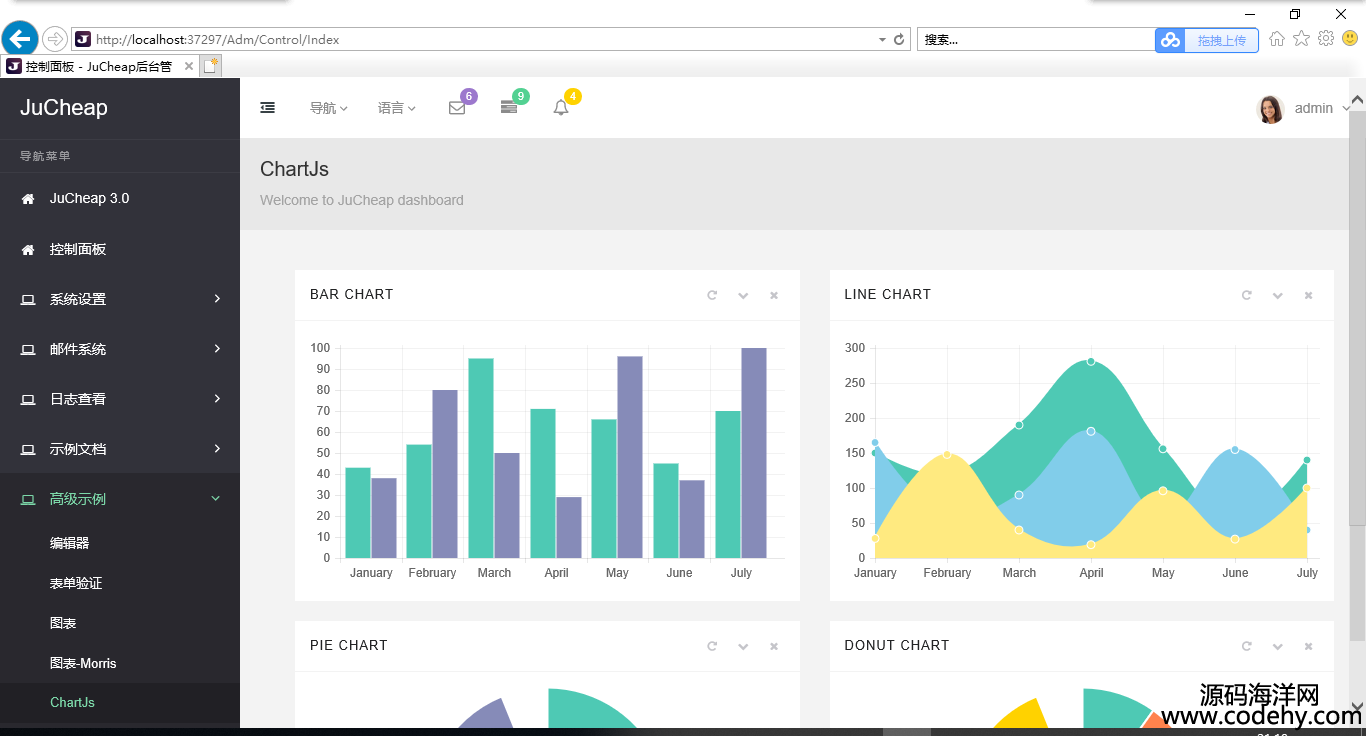Screen dimensions: 1366x736
Task: Click the browser search input field
Action: click(1035, 40)
